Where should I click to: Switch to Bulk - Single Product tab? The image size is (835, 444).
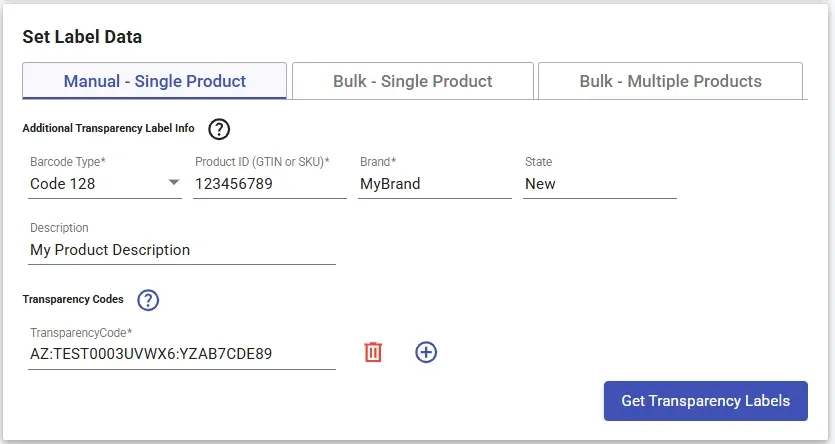point(413,81)
